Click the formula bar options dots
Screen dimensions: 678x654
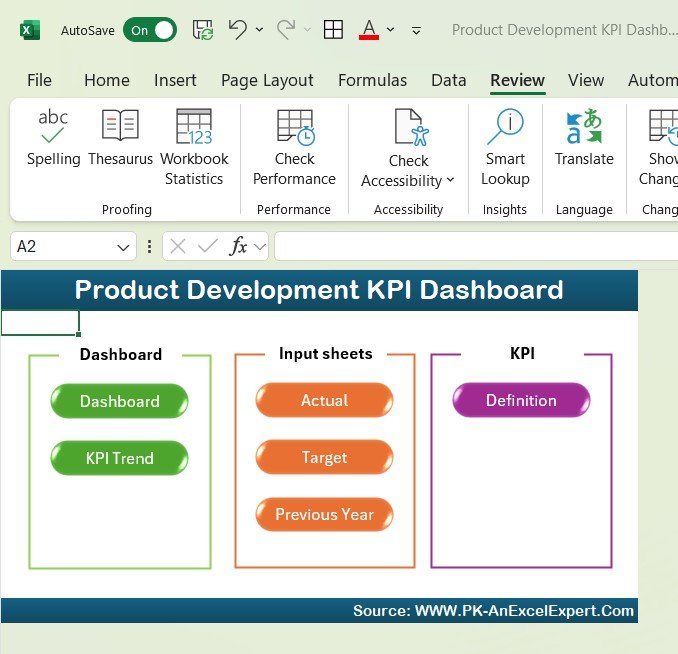(x=149, y=247)
